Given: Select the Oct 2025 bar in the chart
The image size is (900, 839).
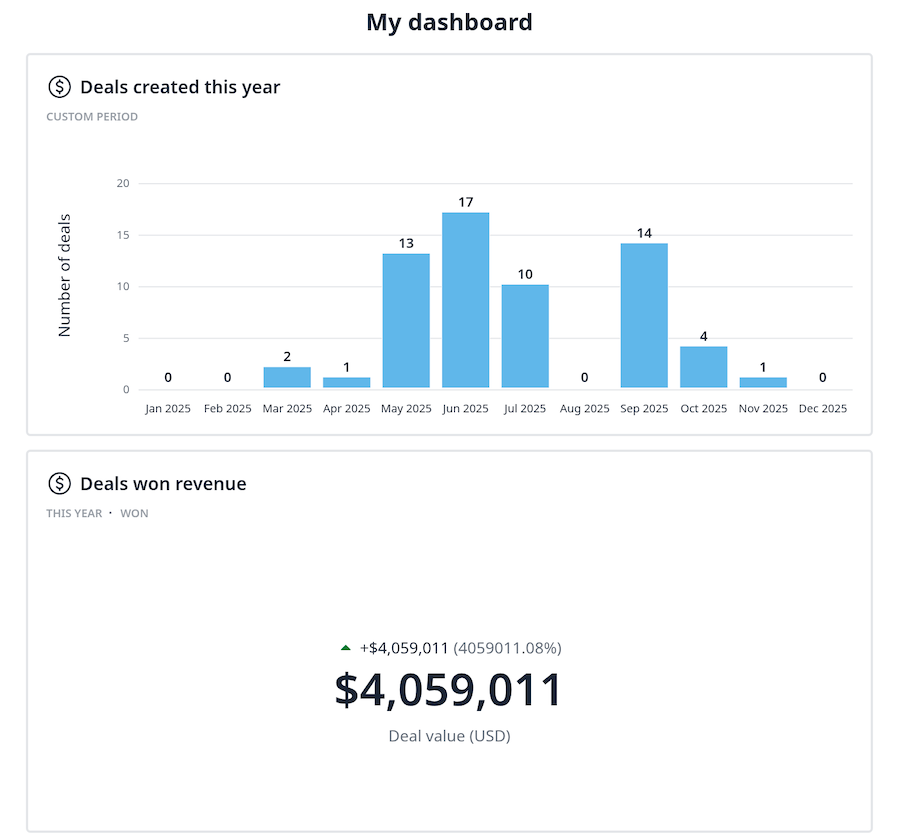Looking at the screenshot, I should click(703, 367).
